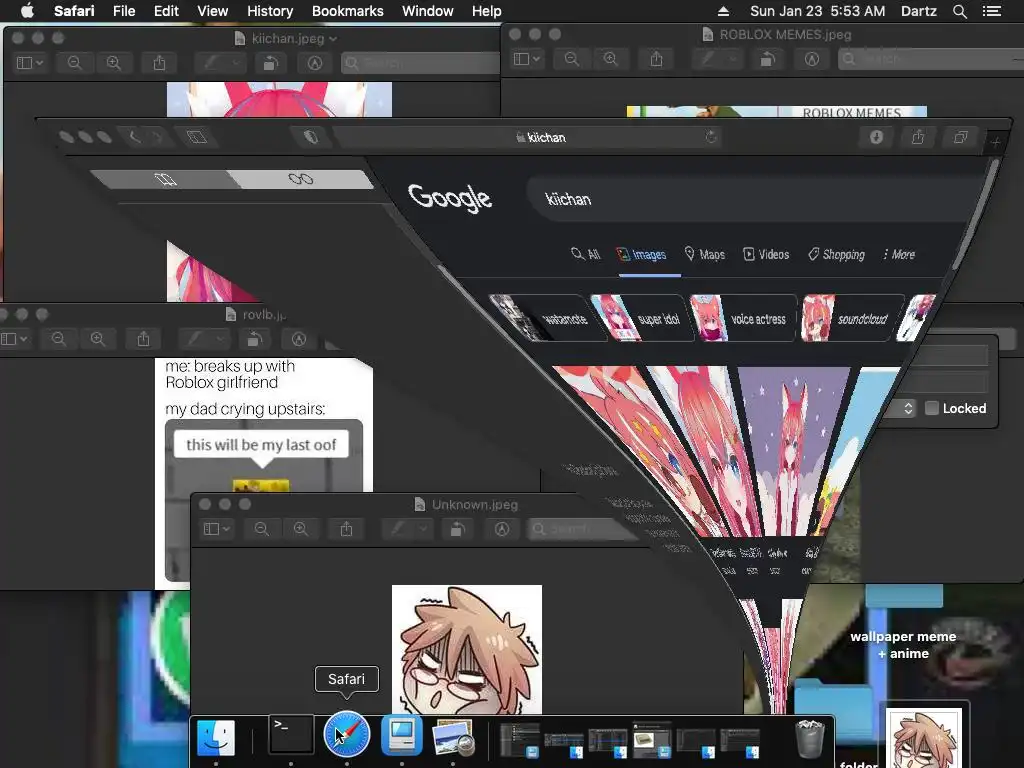Zoom out in rovlb Preview window
Viewport: 1024px width, 768px height.
(59, 339)
